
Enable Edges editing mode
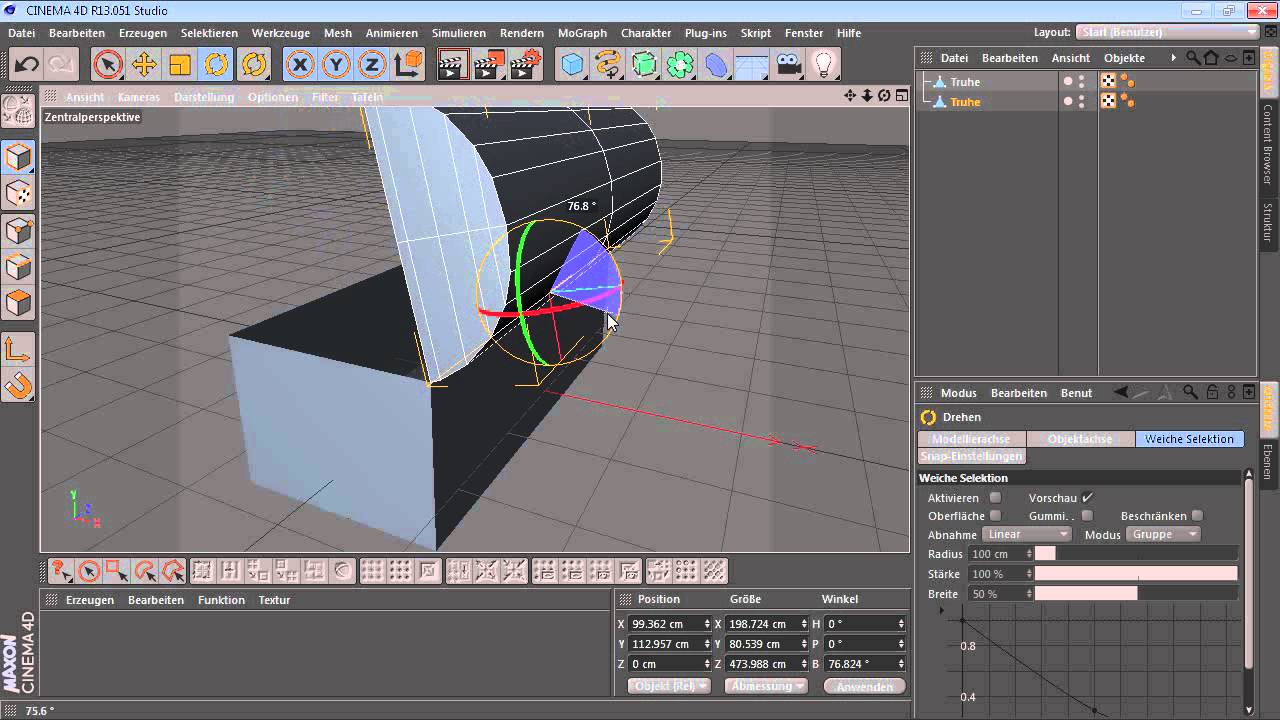[x=19, y=266]
